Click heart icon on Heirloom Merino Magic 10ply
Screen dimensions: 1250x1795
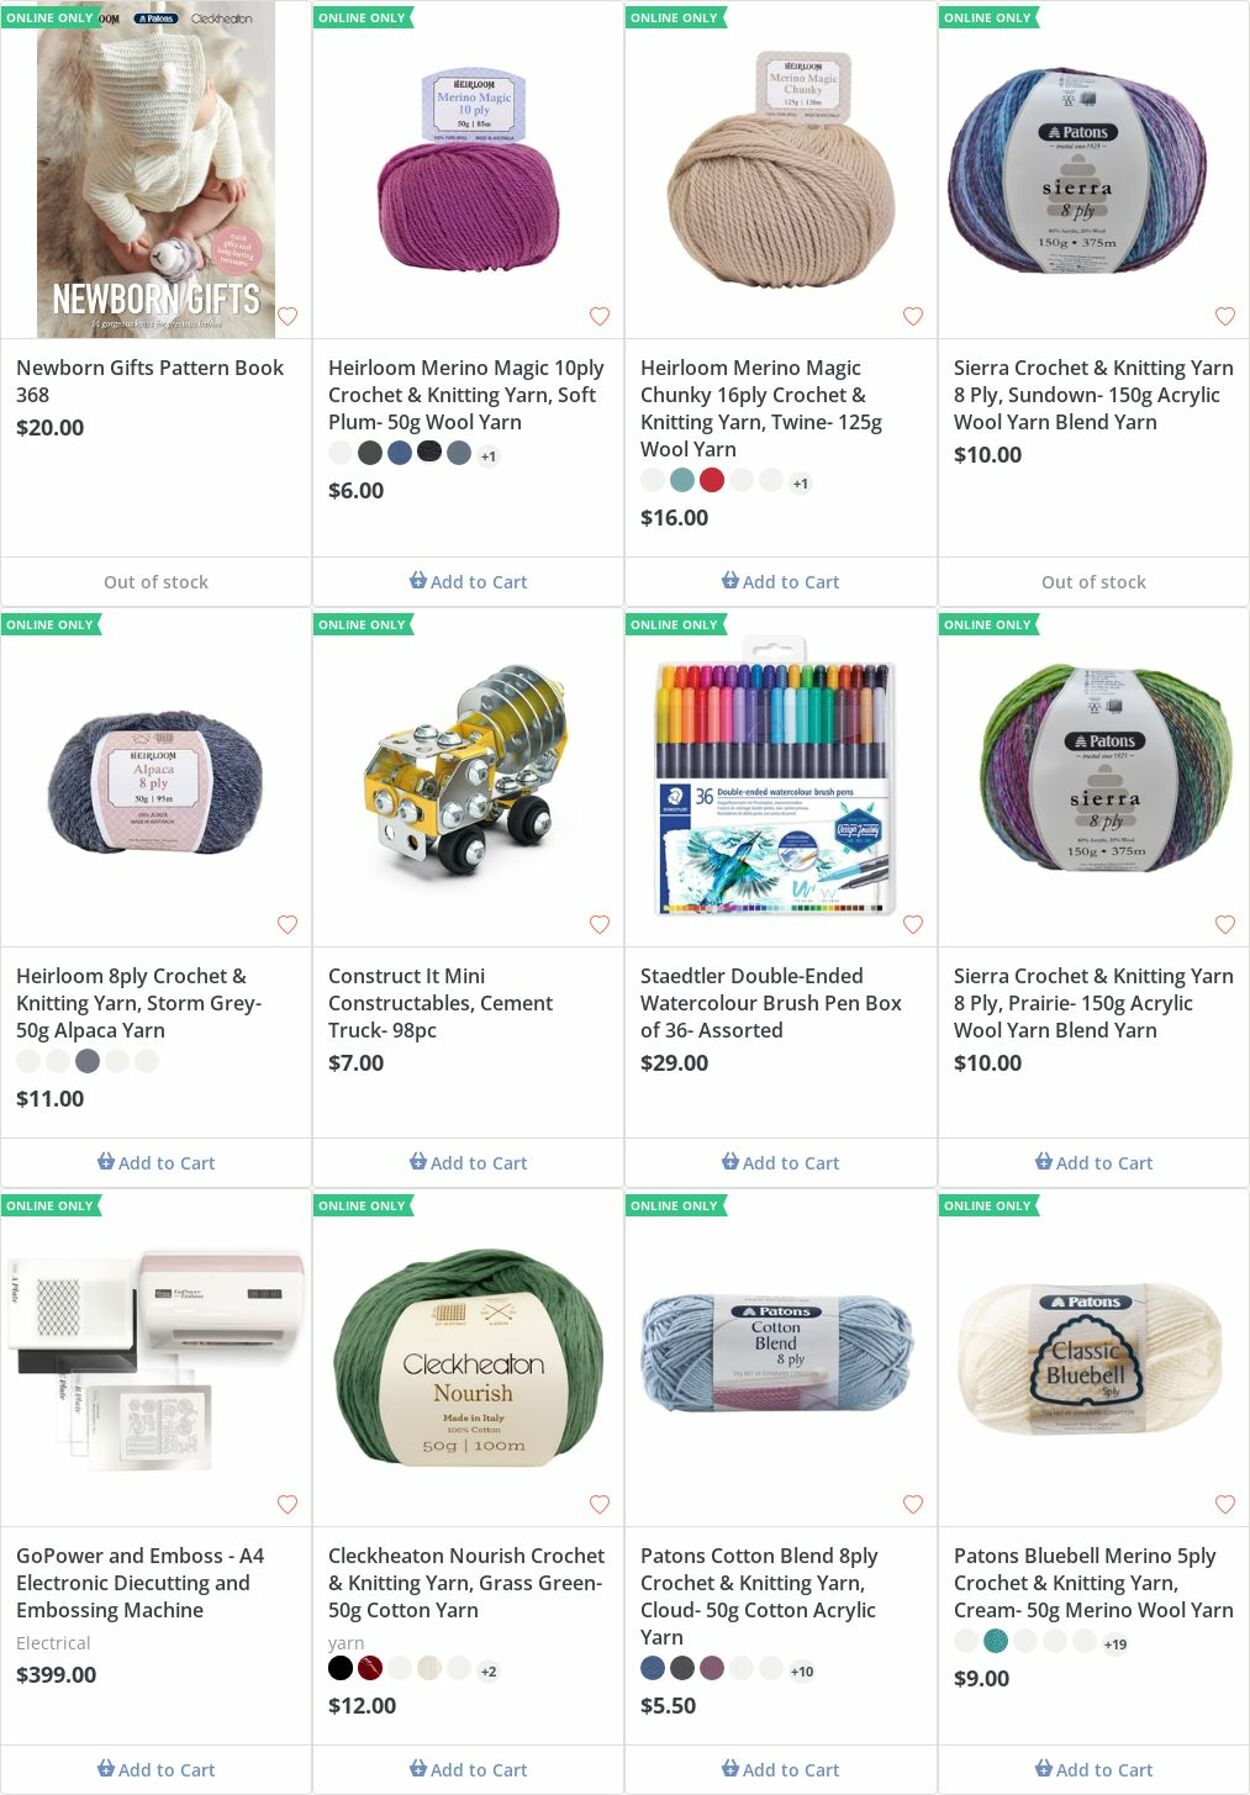pyautogui.click(x=599, y=316)
